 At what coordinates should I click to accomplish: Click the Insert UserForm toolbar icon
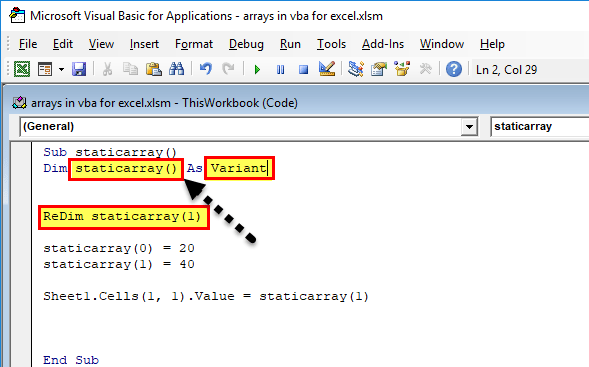tap(45, 69)
